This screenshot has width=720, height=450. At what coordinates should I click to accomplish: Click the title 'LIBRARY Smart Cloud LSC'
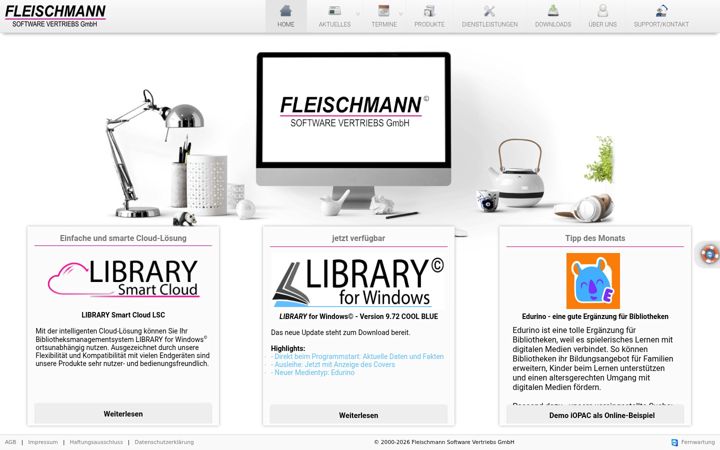(x=123, y=315)
